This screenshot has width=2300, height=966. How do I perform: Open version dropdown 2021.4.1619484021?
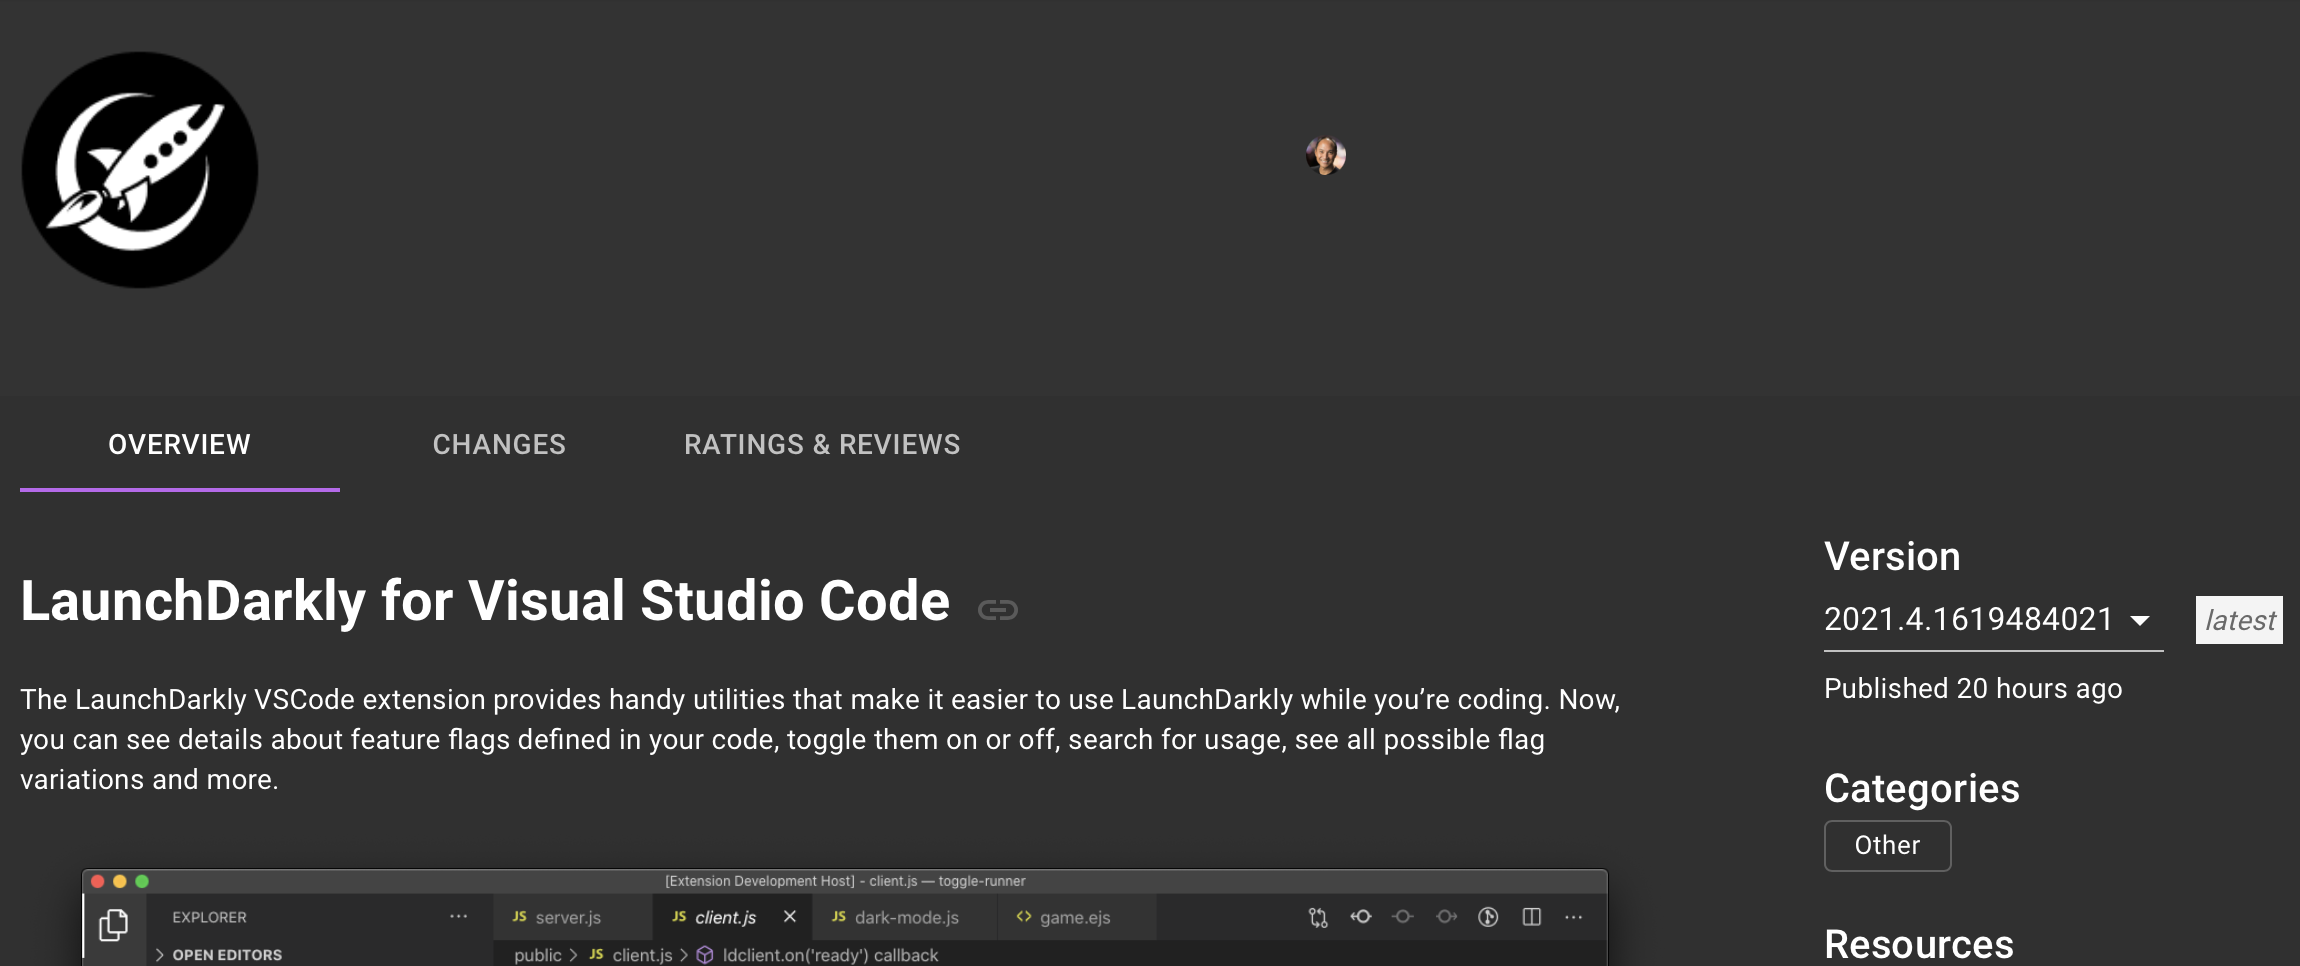pyautogui.click(x=1993, y=620)
